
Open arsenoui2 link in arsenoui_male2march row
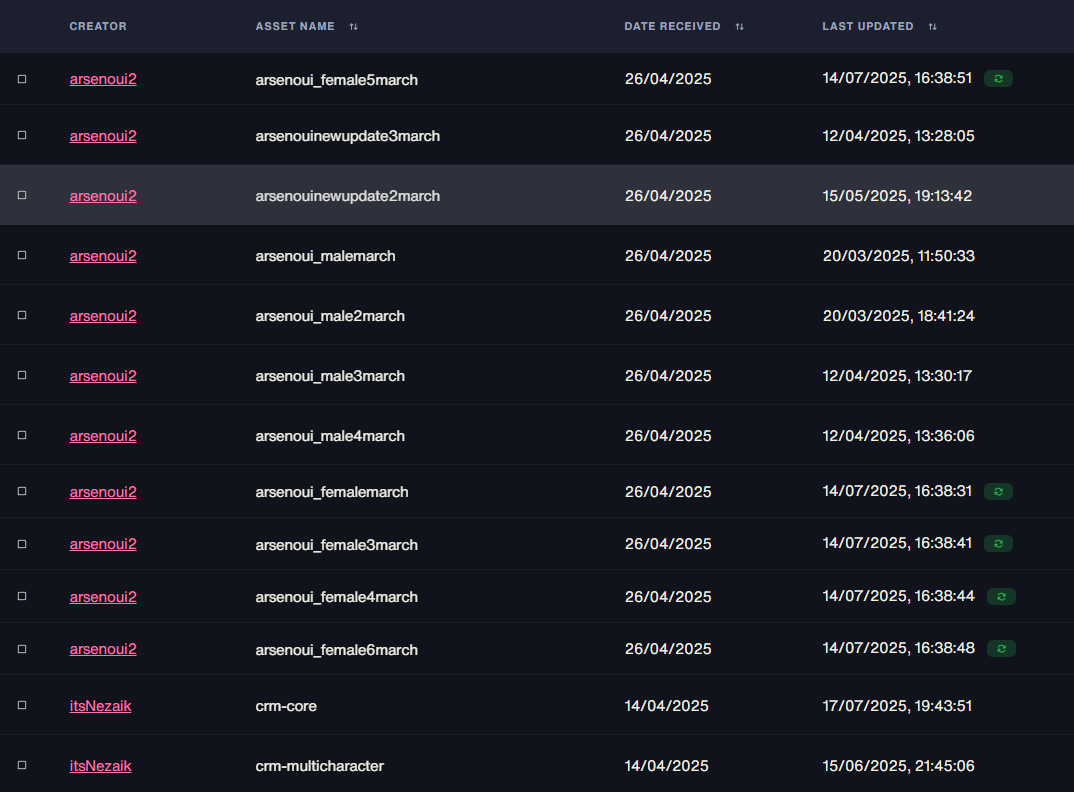coord(103,316)
